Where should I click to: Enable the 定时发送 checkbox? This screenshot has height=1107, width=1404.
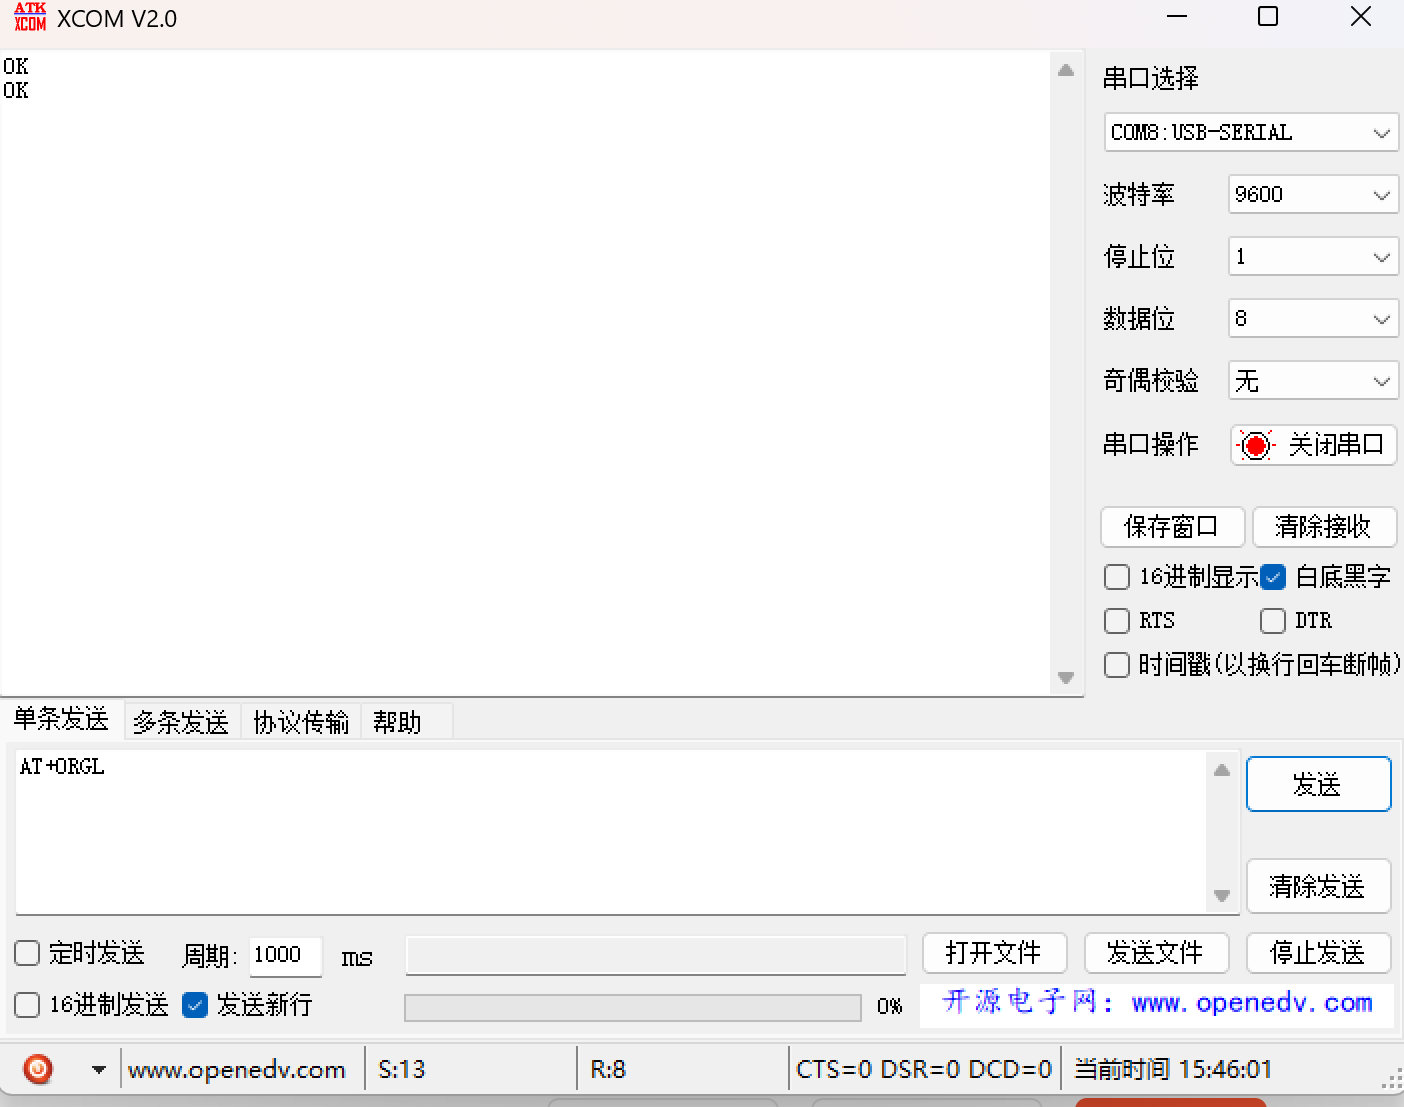(x=27, y=953)
